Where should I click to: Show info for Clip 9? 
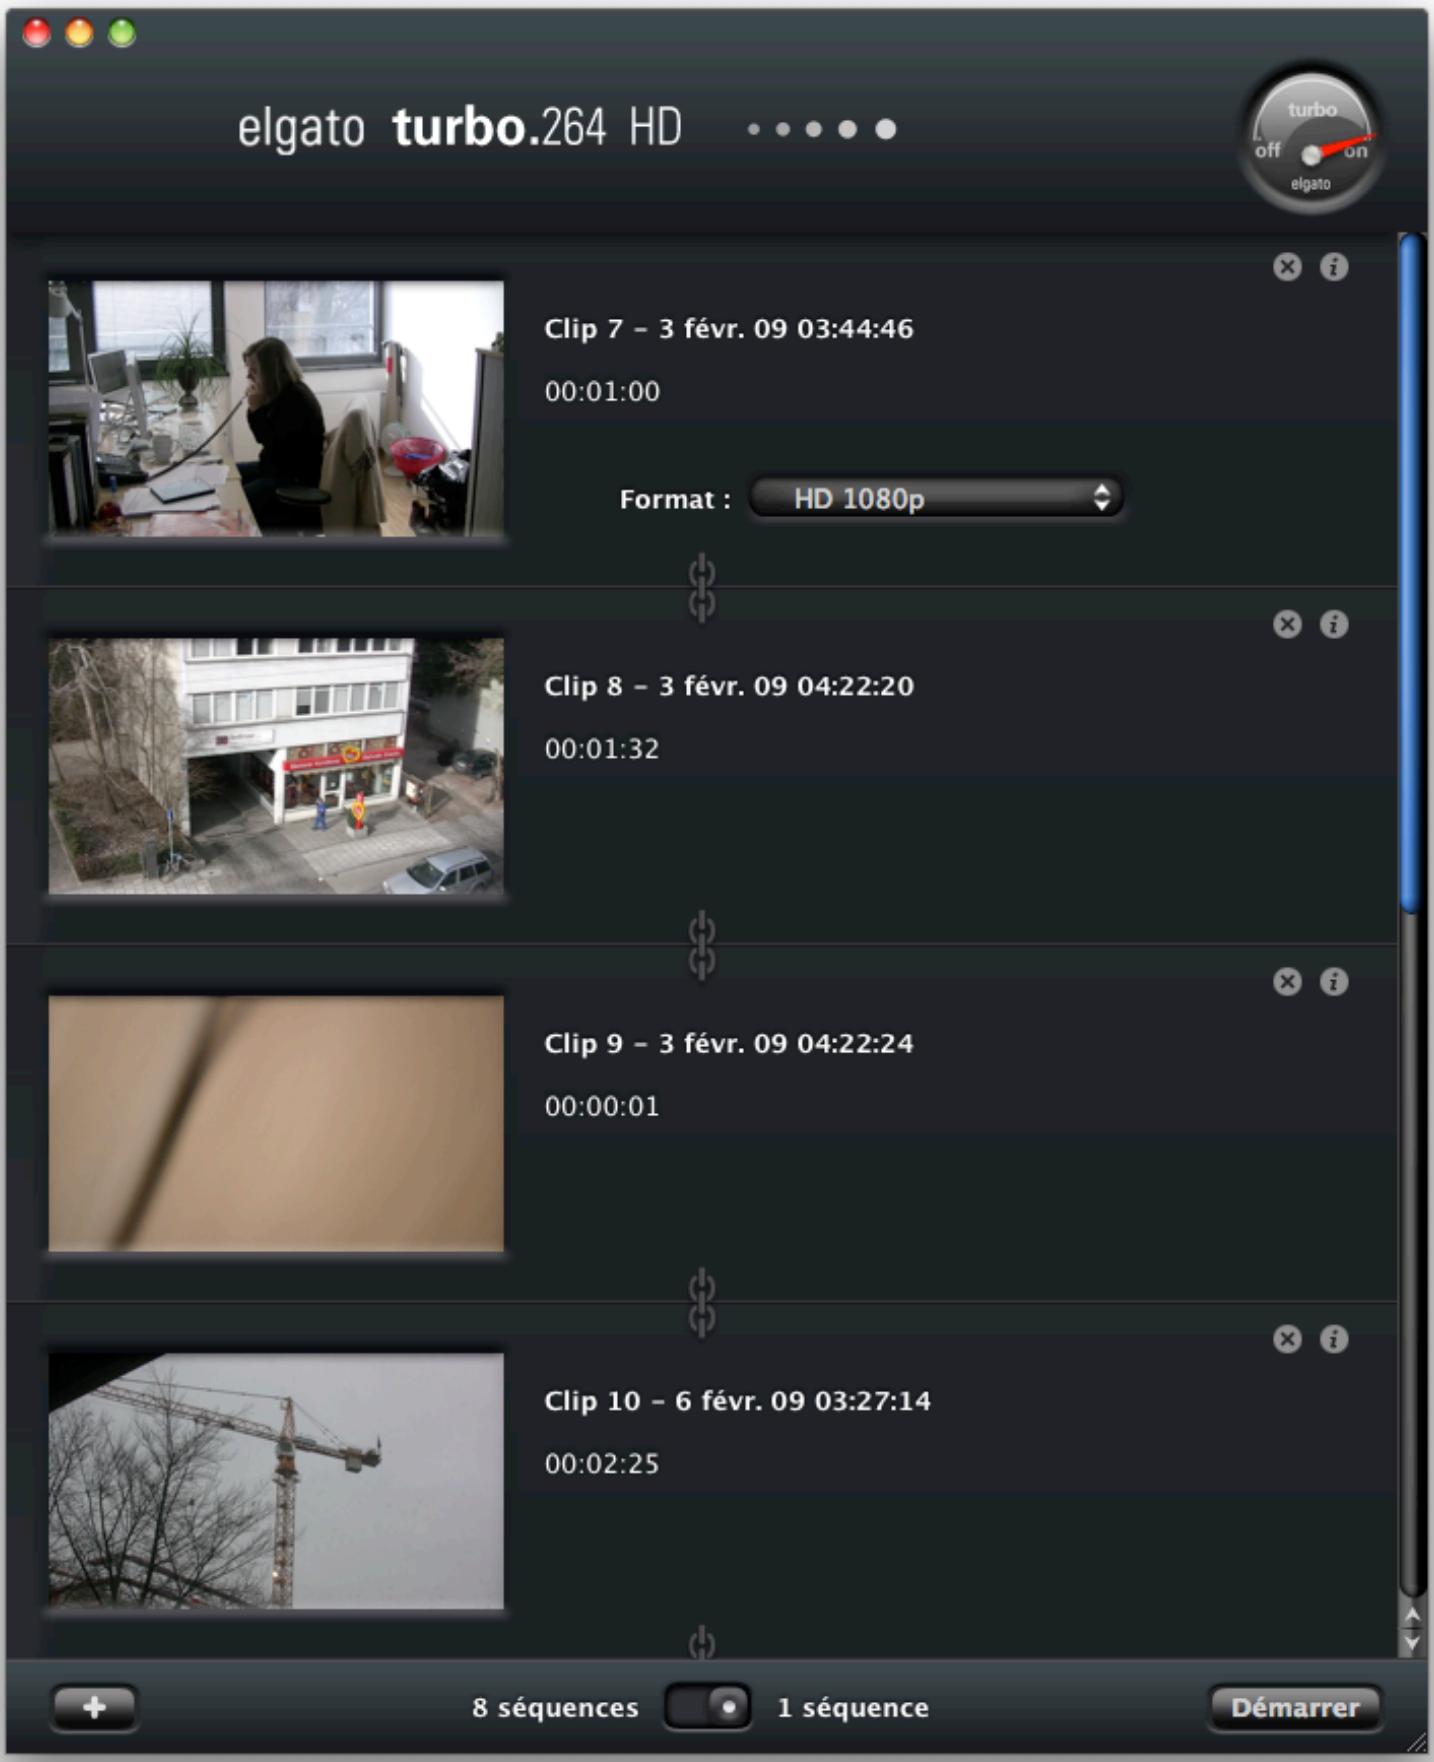pyautogui.click(x=1334, y=982)
